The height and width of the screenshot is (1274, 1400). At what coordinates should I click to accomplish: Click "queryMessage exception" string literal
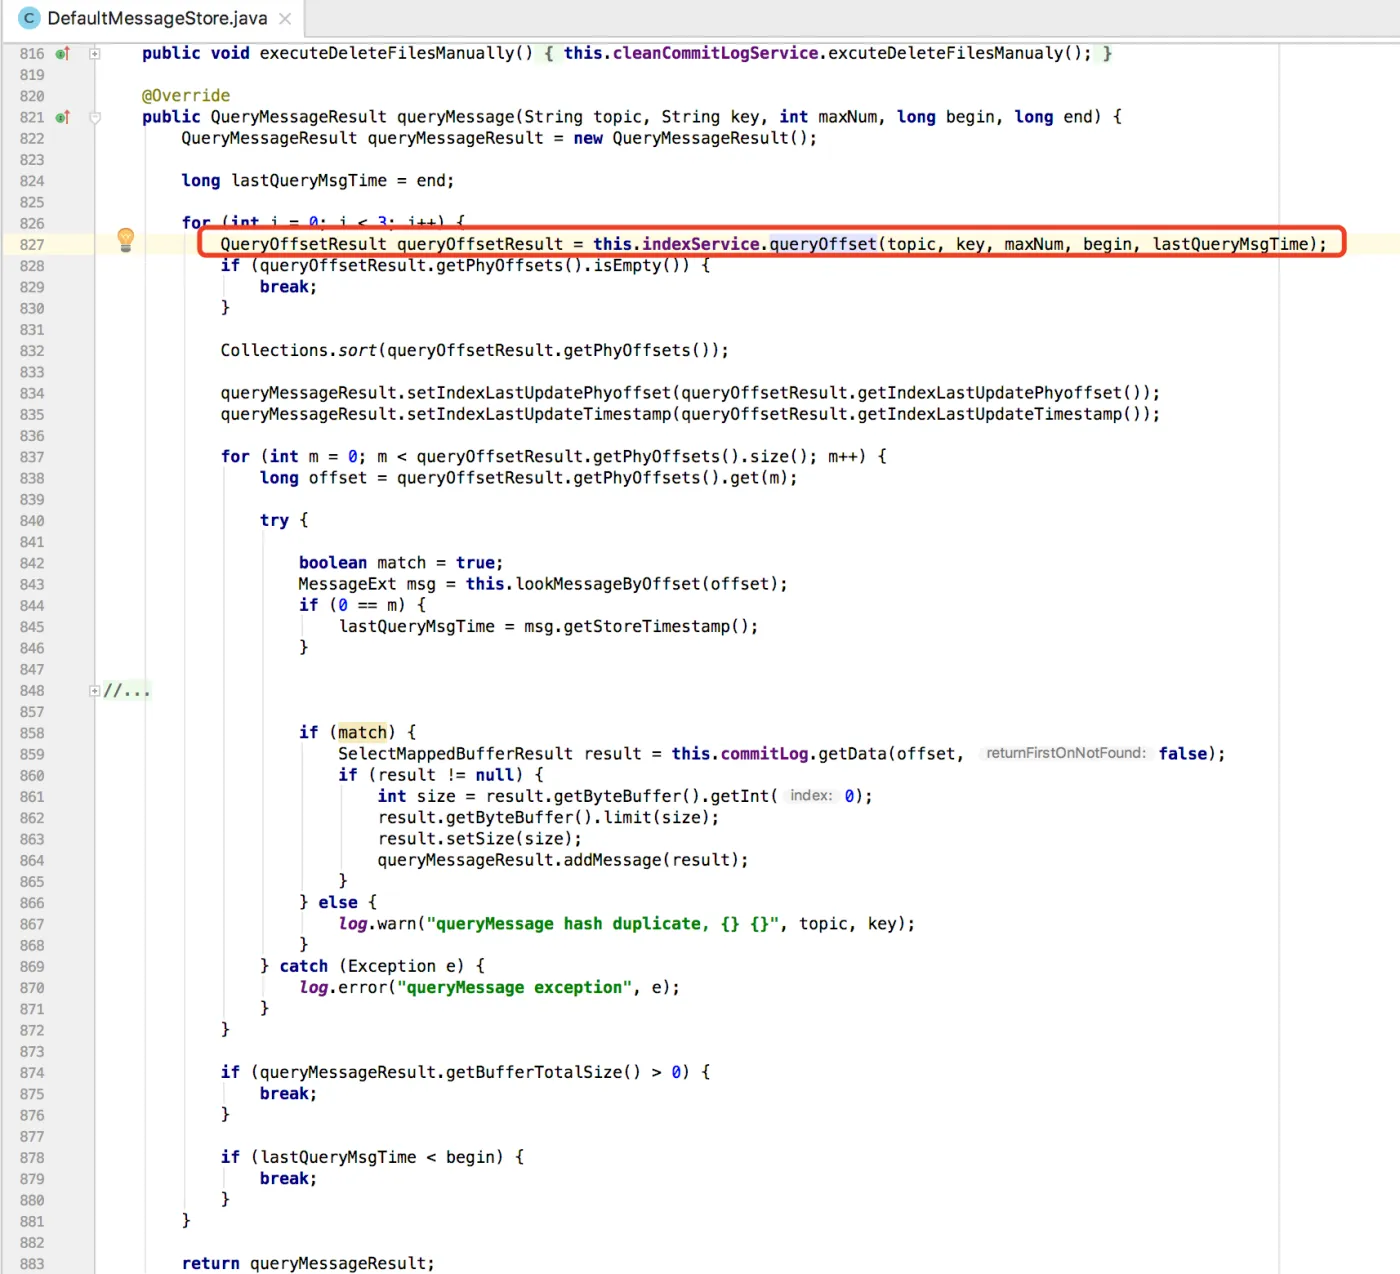[515, 987]
